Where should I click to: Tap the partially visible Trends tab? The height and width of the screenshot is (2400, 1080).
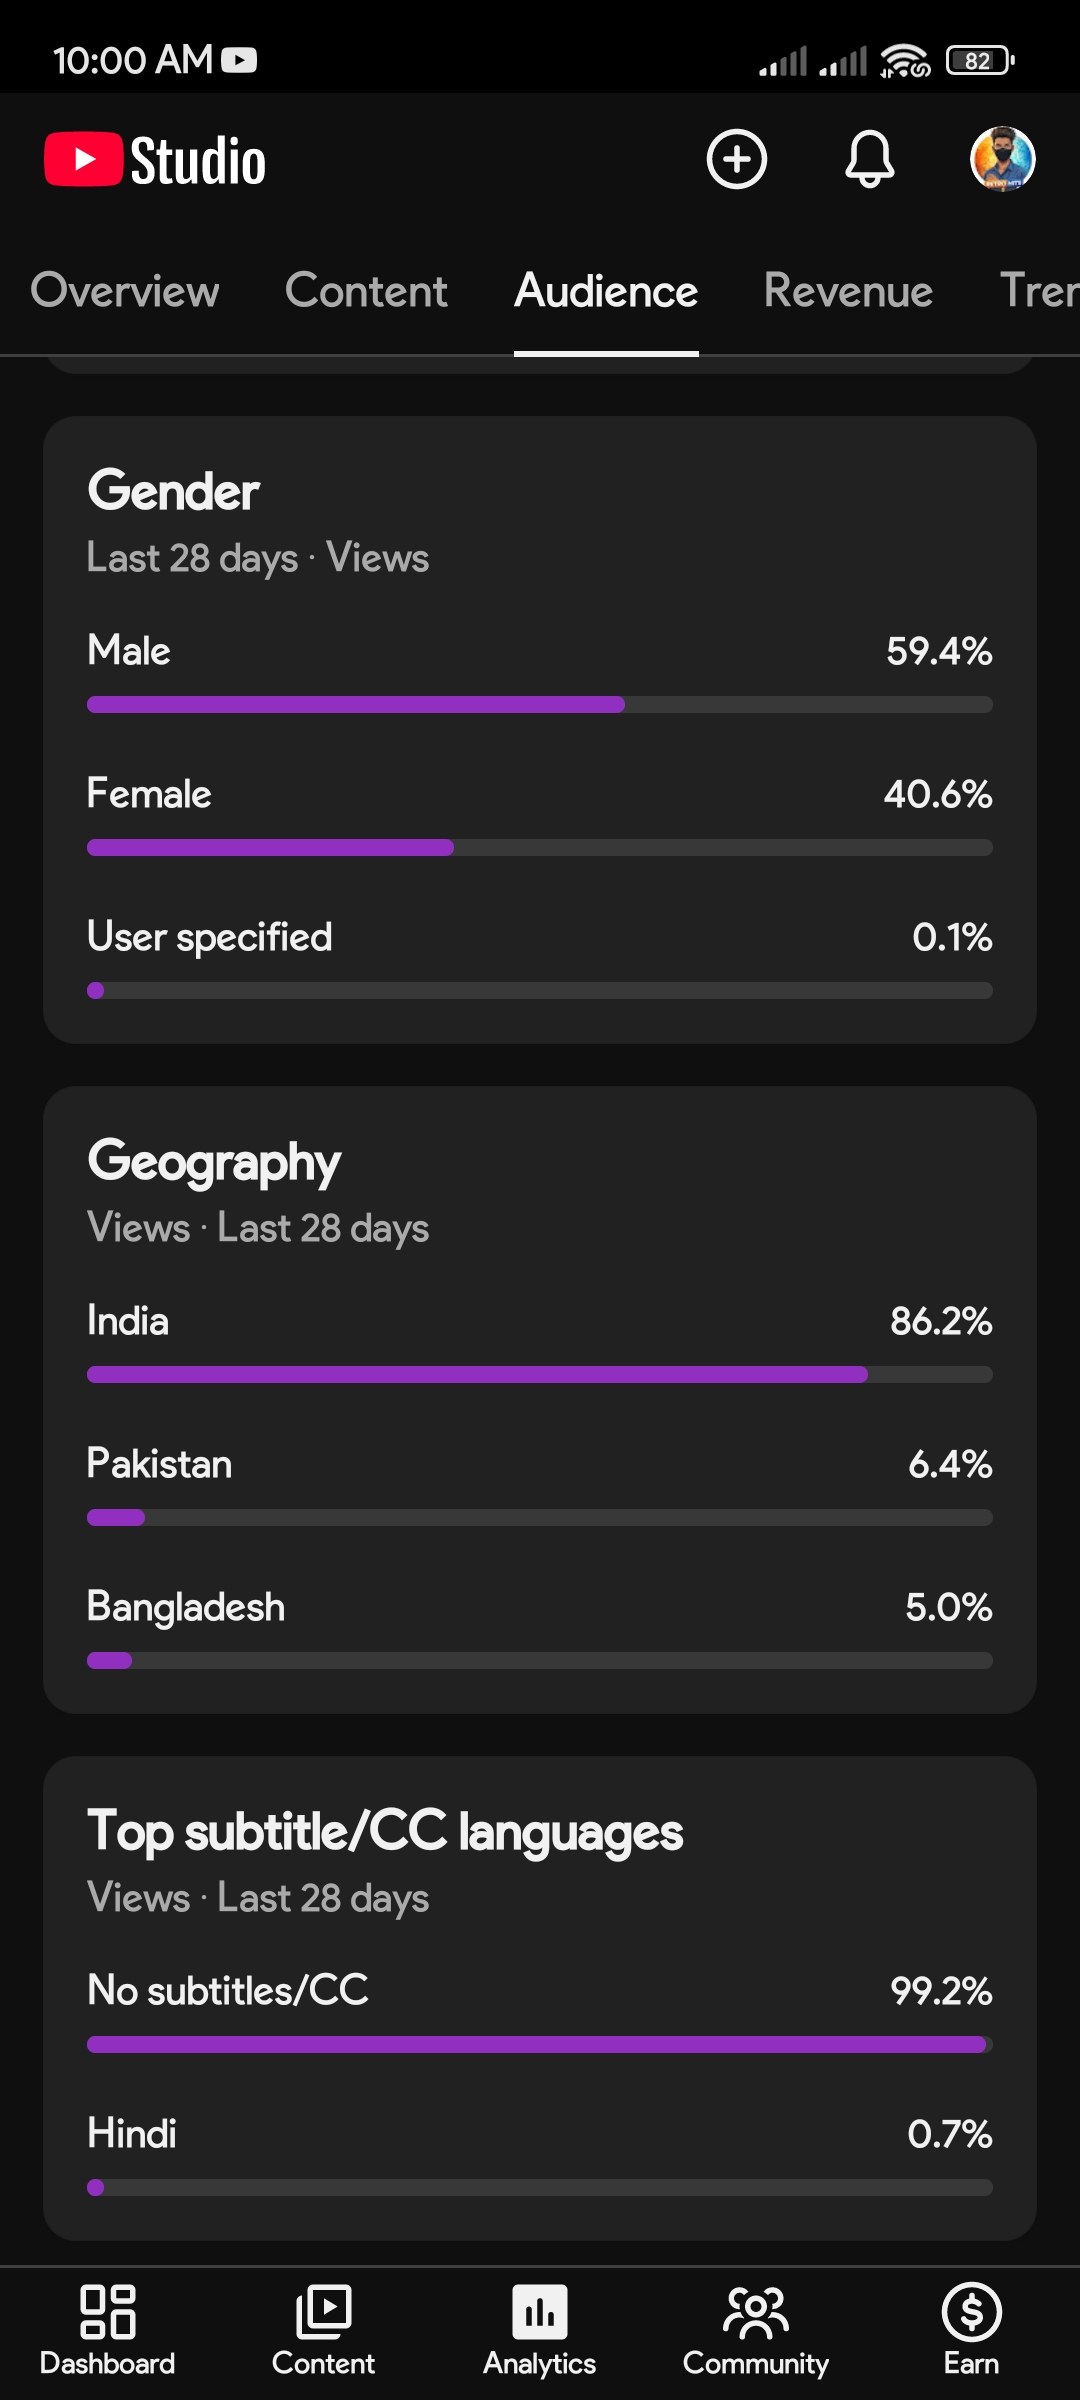[1040, 291]
